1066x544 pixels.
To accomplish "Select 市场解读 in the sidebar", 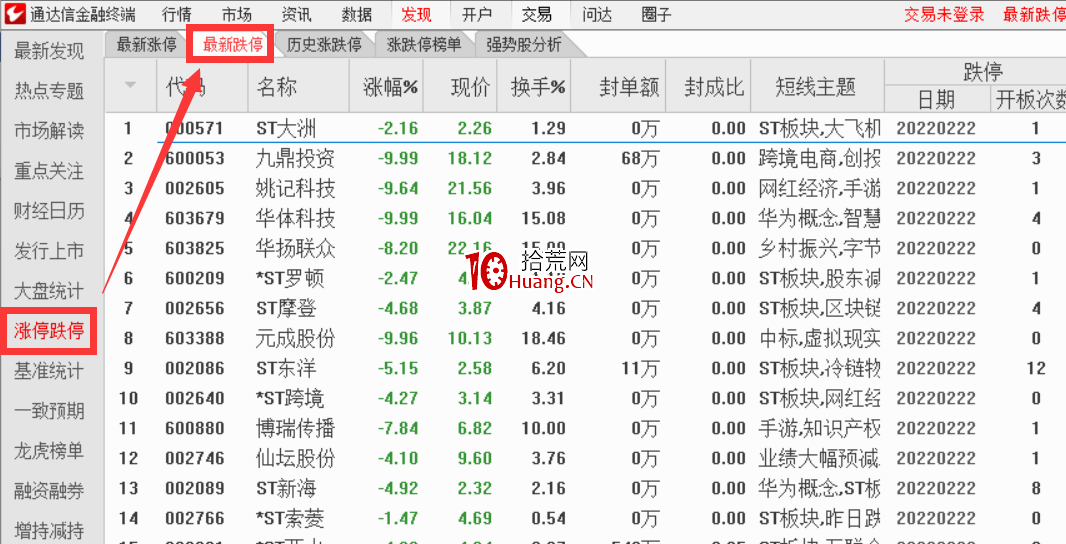I will [49, 131].
